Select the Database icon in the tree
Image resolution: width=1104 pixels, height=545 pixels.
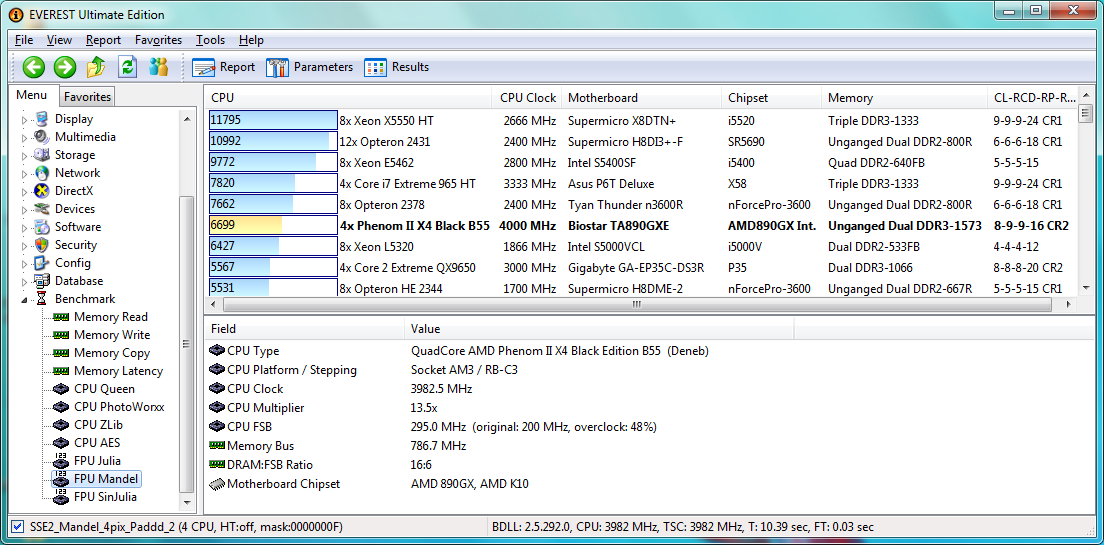point(42,281)
